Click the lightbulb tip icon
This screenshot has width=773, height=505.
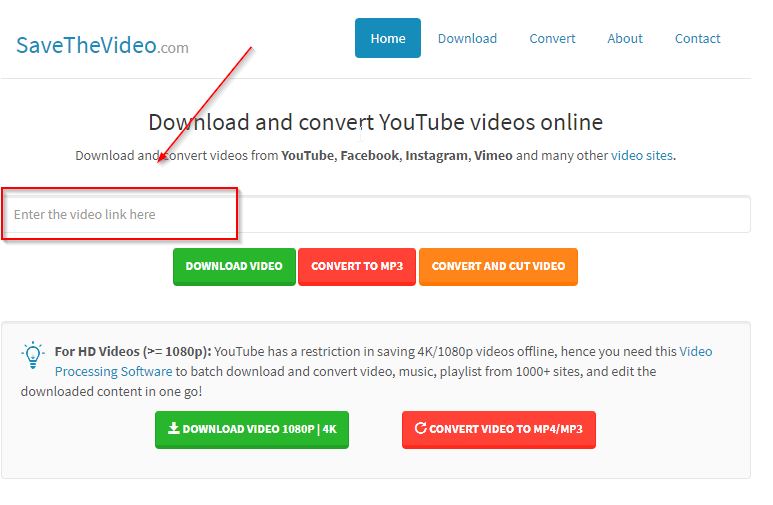(33, 355)
